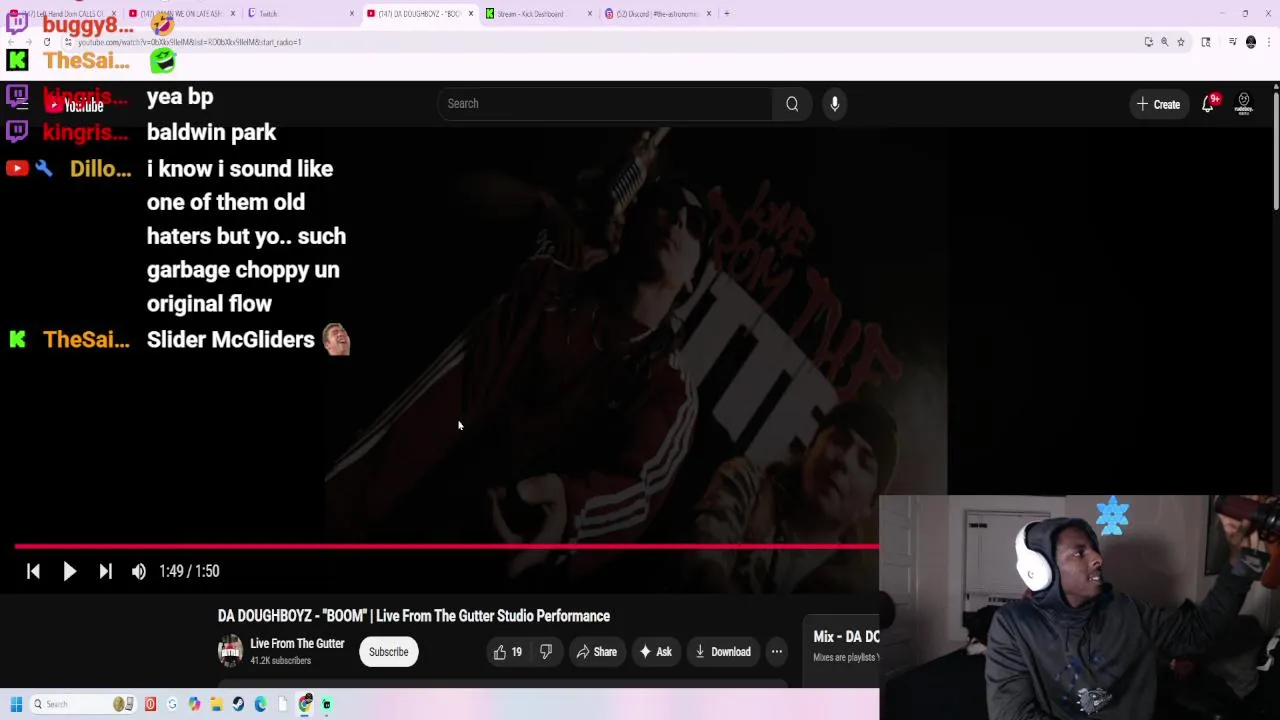This screenshot has width=1280, height=720.
Task: Open File Explorer from the taskbar
Action: (216, 704)
